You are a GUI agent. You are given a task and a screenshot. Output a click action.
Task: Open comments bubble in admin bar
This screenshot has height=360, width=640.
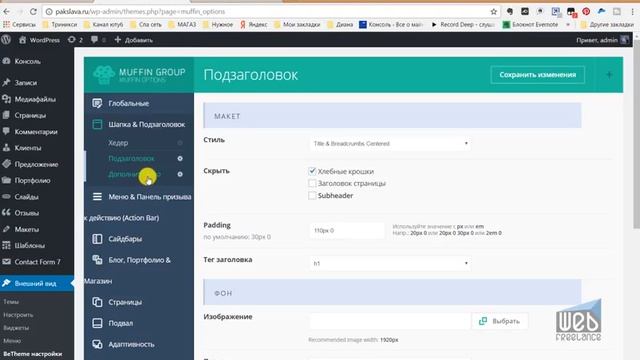click(x=98, y=40)
